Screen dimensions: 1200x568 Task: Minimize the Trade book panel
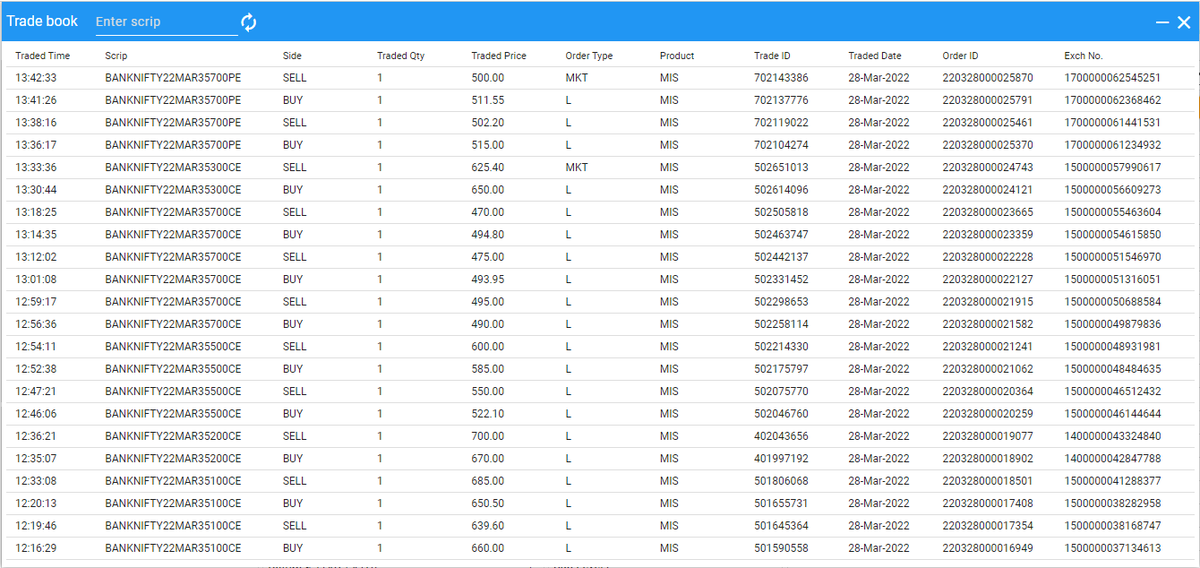[x=1163, y=22]
